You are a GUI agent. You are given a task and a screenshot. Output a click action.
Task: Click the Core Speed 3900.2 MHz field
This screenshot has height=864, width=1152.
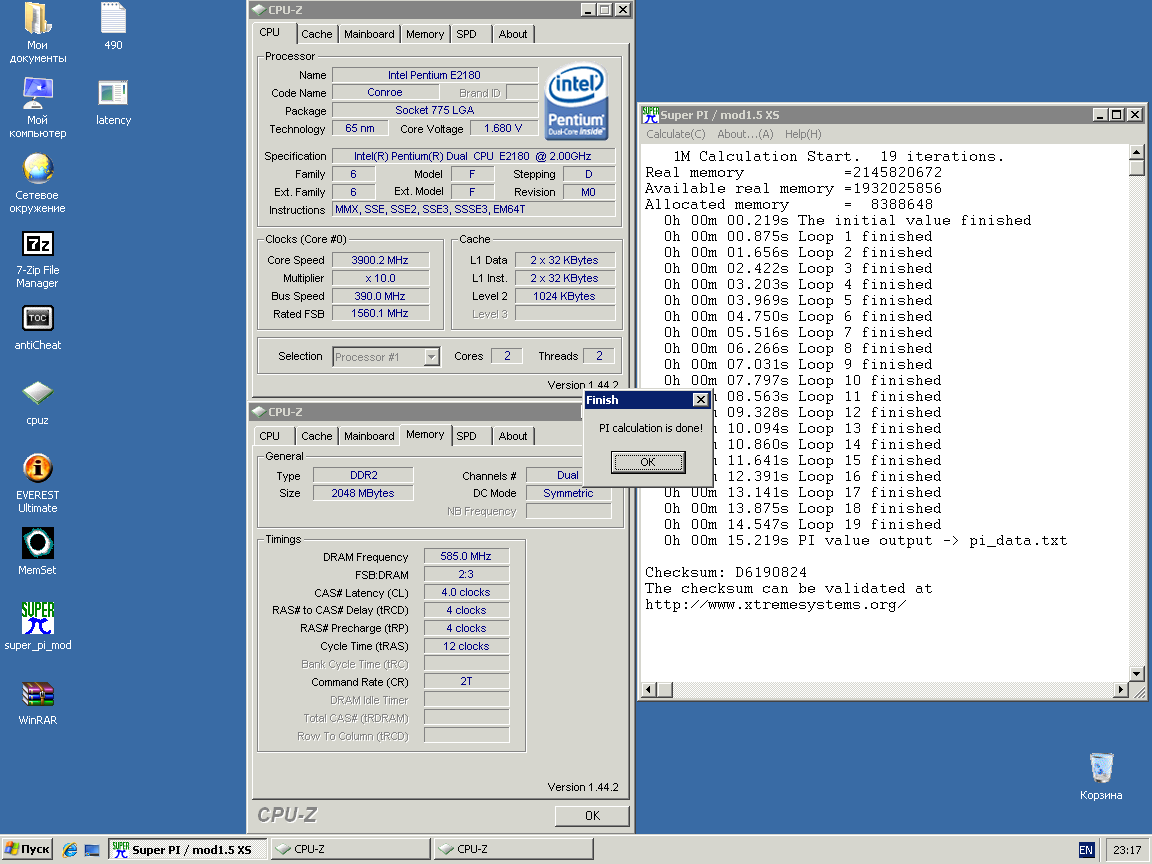pyautogui.click(x=380, y=260)
